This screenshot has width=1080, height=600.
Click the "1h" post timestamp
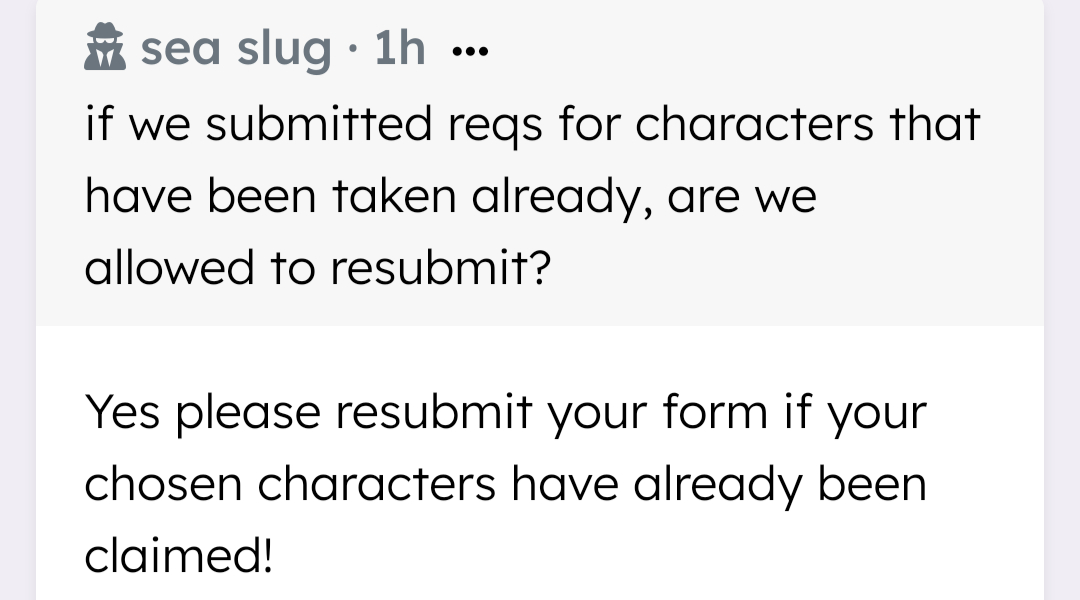coord(400,49)
